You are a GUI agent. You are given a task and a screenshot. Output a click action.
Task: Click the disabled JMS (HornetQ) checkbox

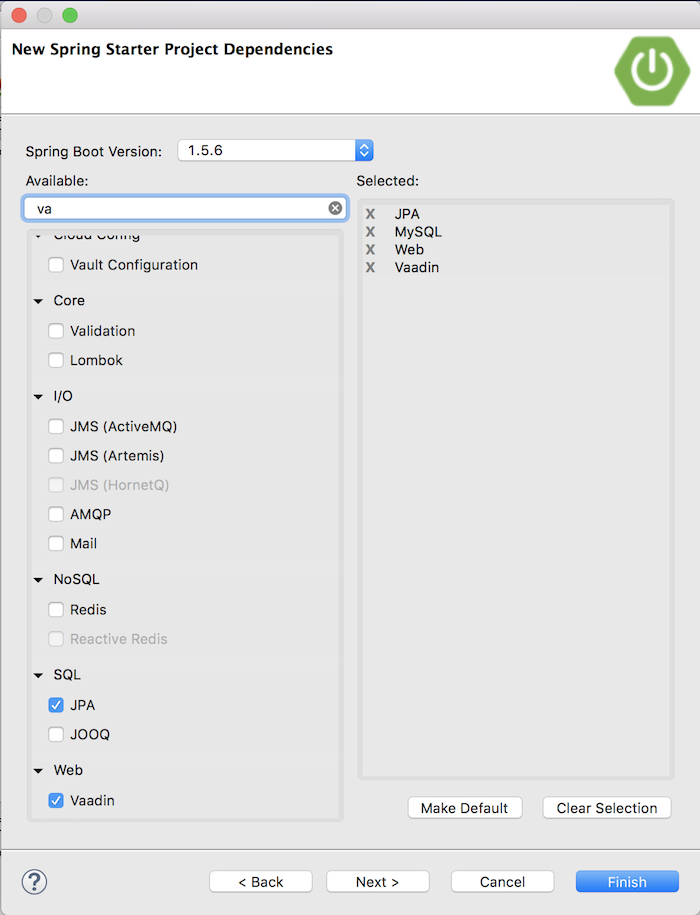pos(56,485)
